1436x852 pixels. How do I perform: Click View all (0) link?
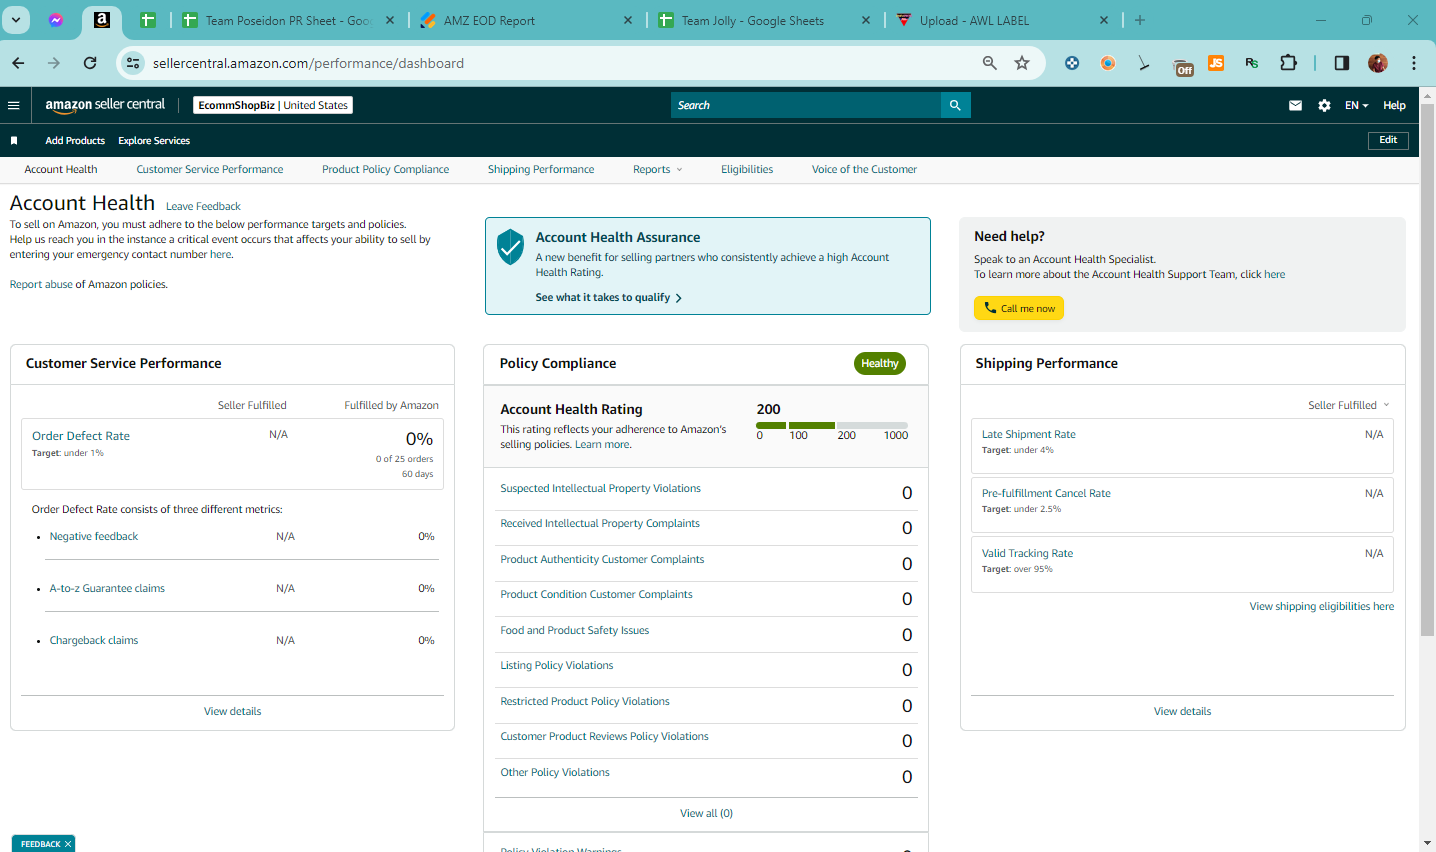click(706, 814)
